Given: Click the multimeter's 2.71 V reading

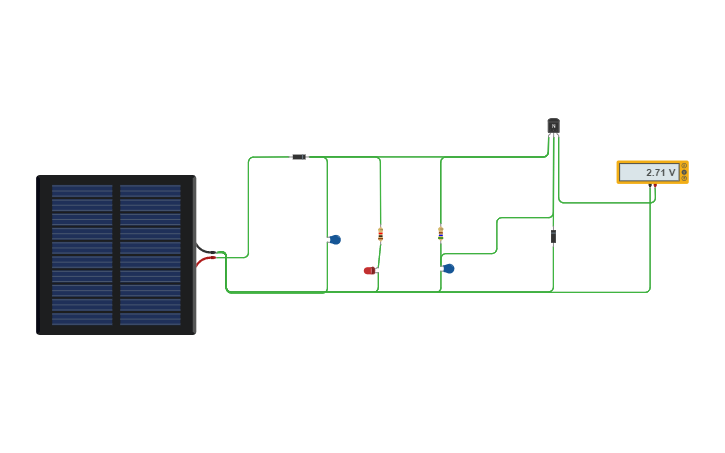Looking at the screenshot, I should coord(661,172).
